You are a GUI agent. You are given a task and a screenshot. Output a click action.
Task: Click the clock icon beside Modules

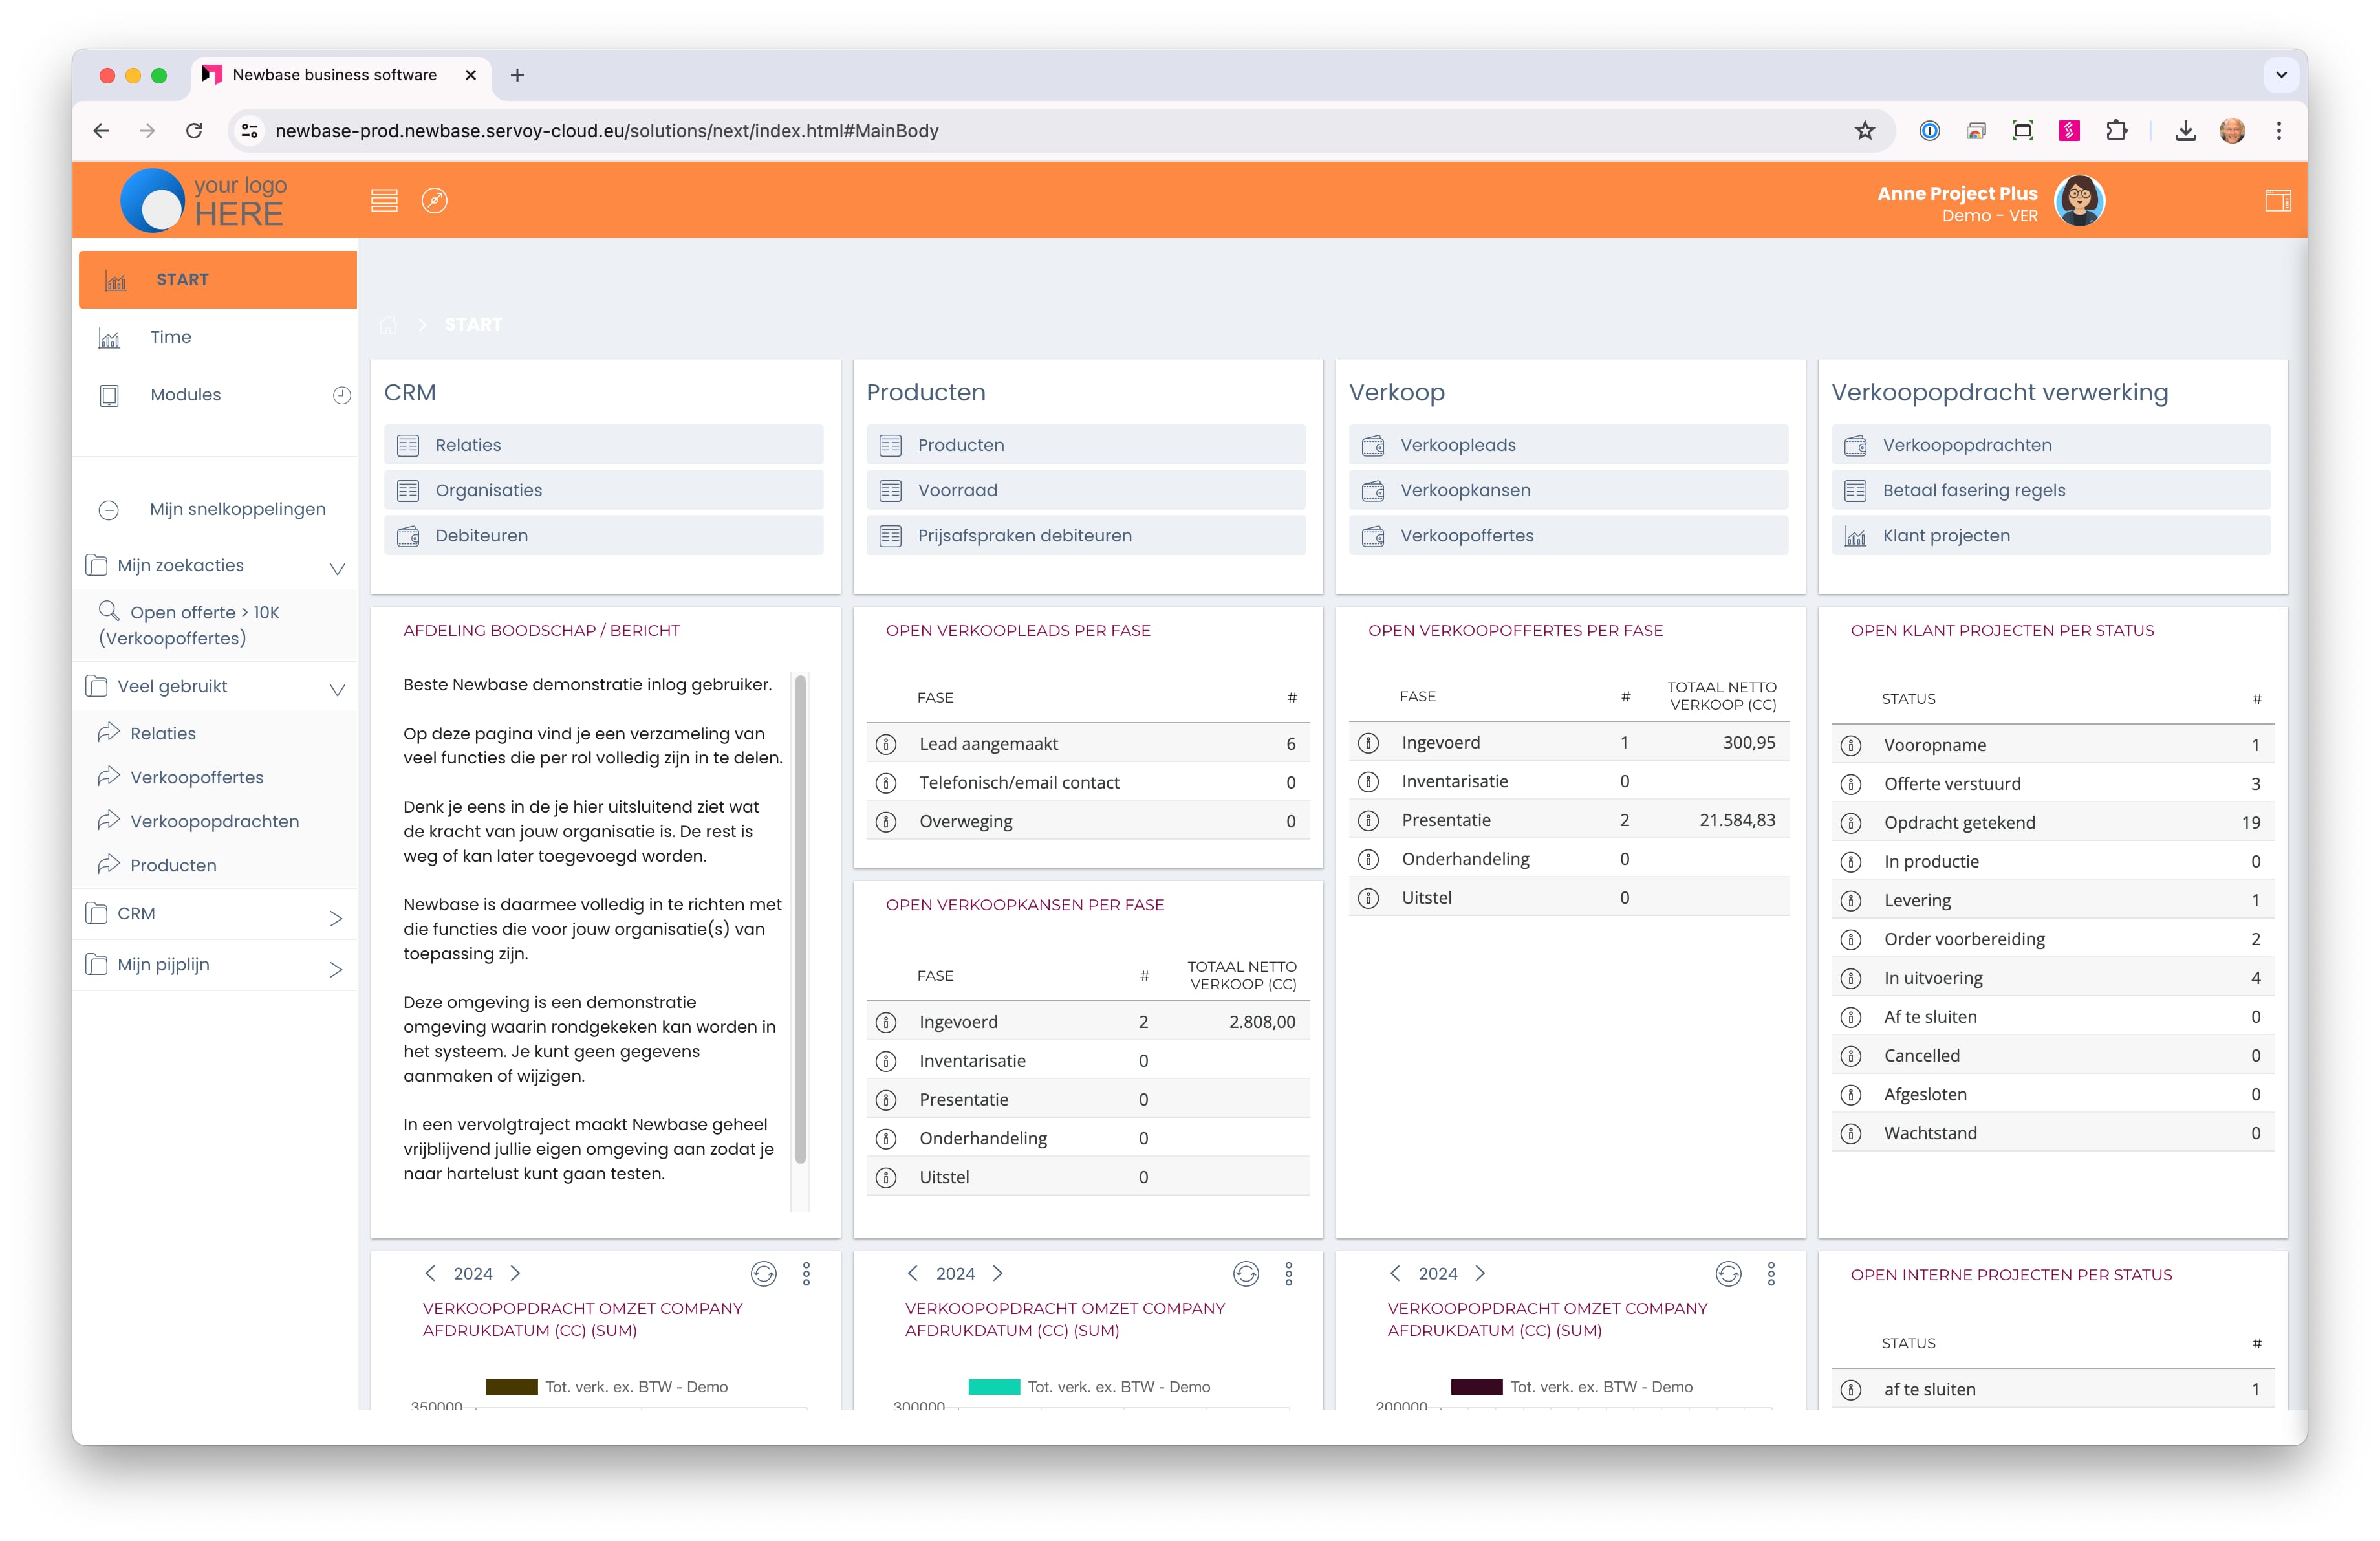[342, 395]
